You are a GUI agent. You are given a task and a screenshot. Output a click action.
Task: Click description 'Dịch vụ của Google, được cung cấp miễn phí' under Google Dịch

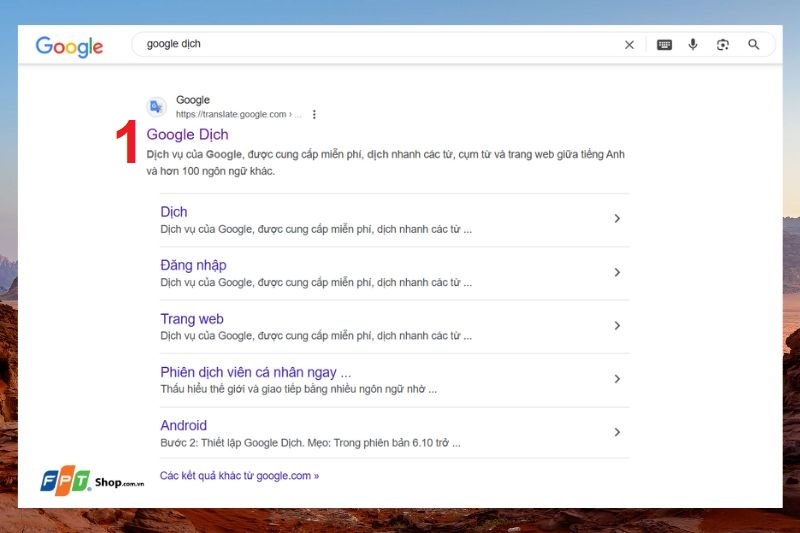385,163
